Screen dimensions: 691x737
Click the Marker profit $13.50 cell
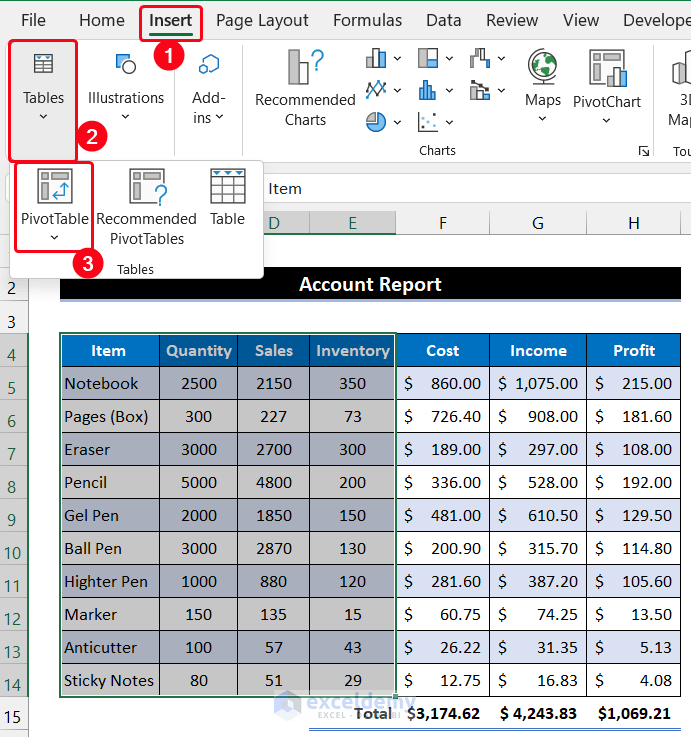tap(633, 615)
